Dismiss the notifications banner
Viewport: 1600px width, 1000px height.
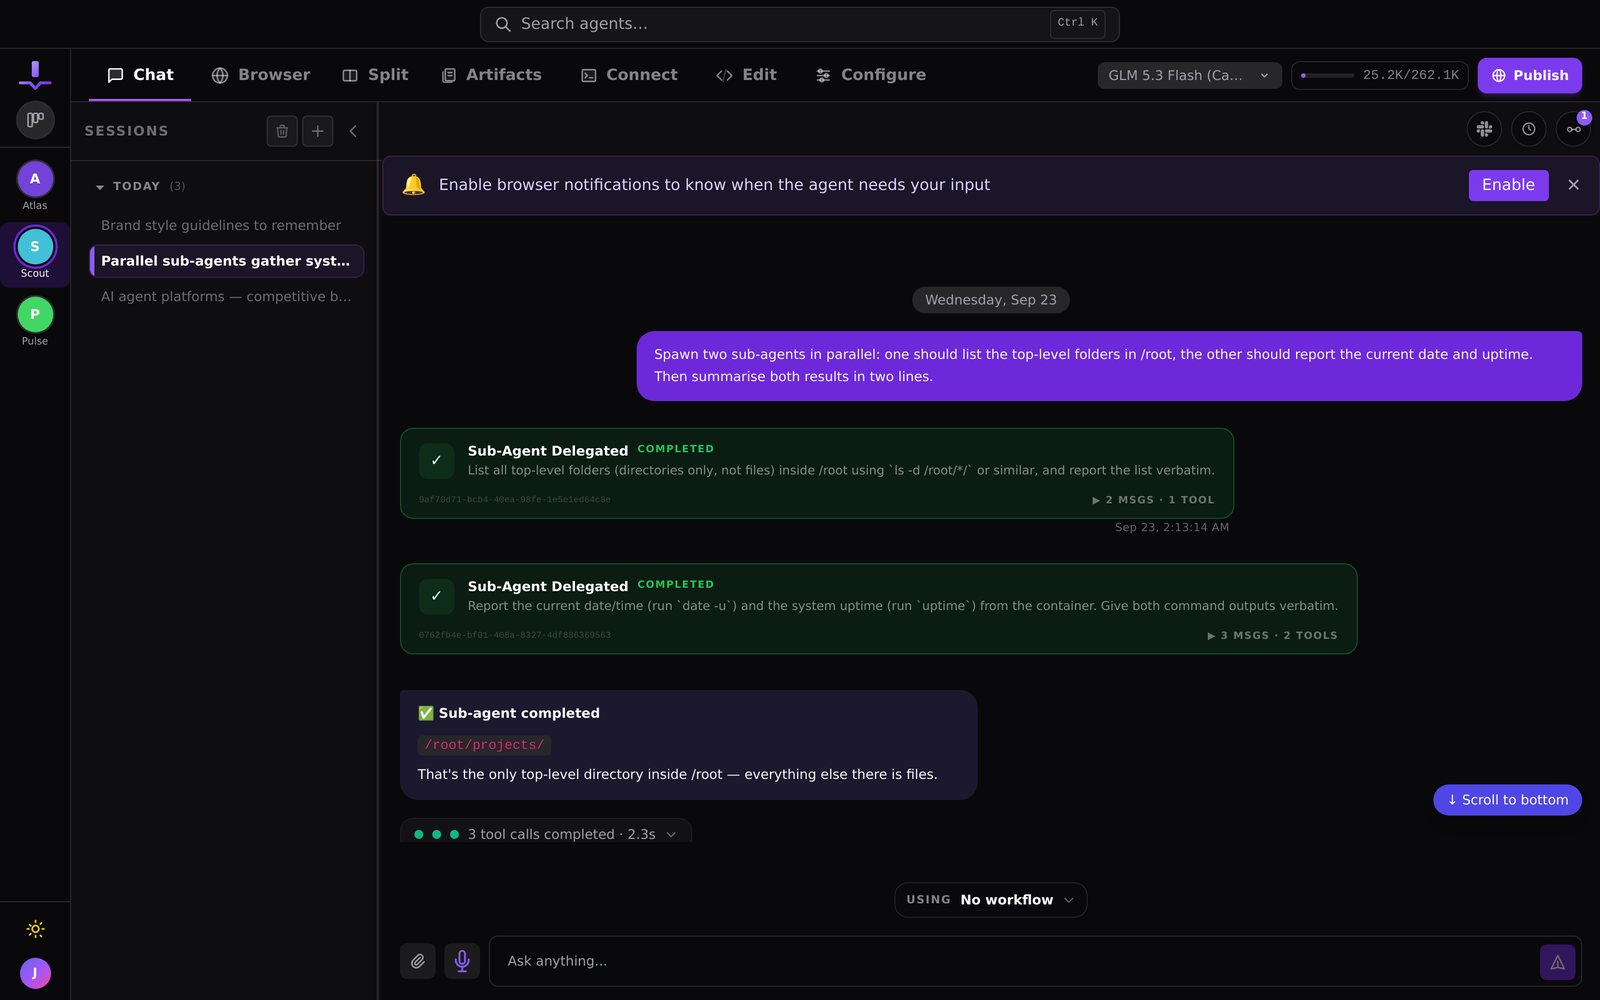(x=1574, y=185)
